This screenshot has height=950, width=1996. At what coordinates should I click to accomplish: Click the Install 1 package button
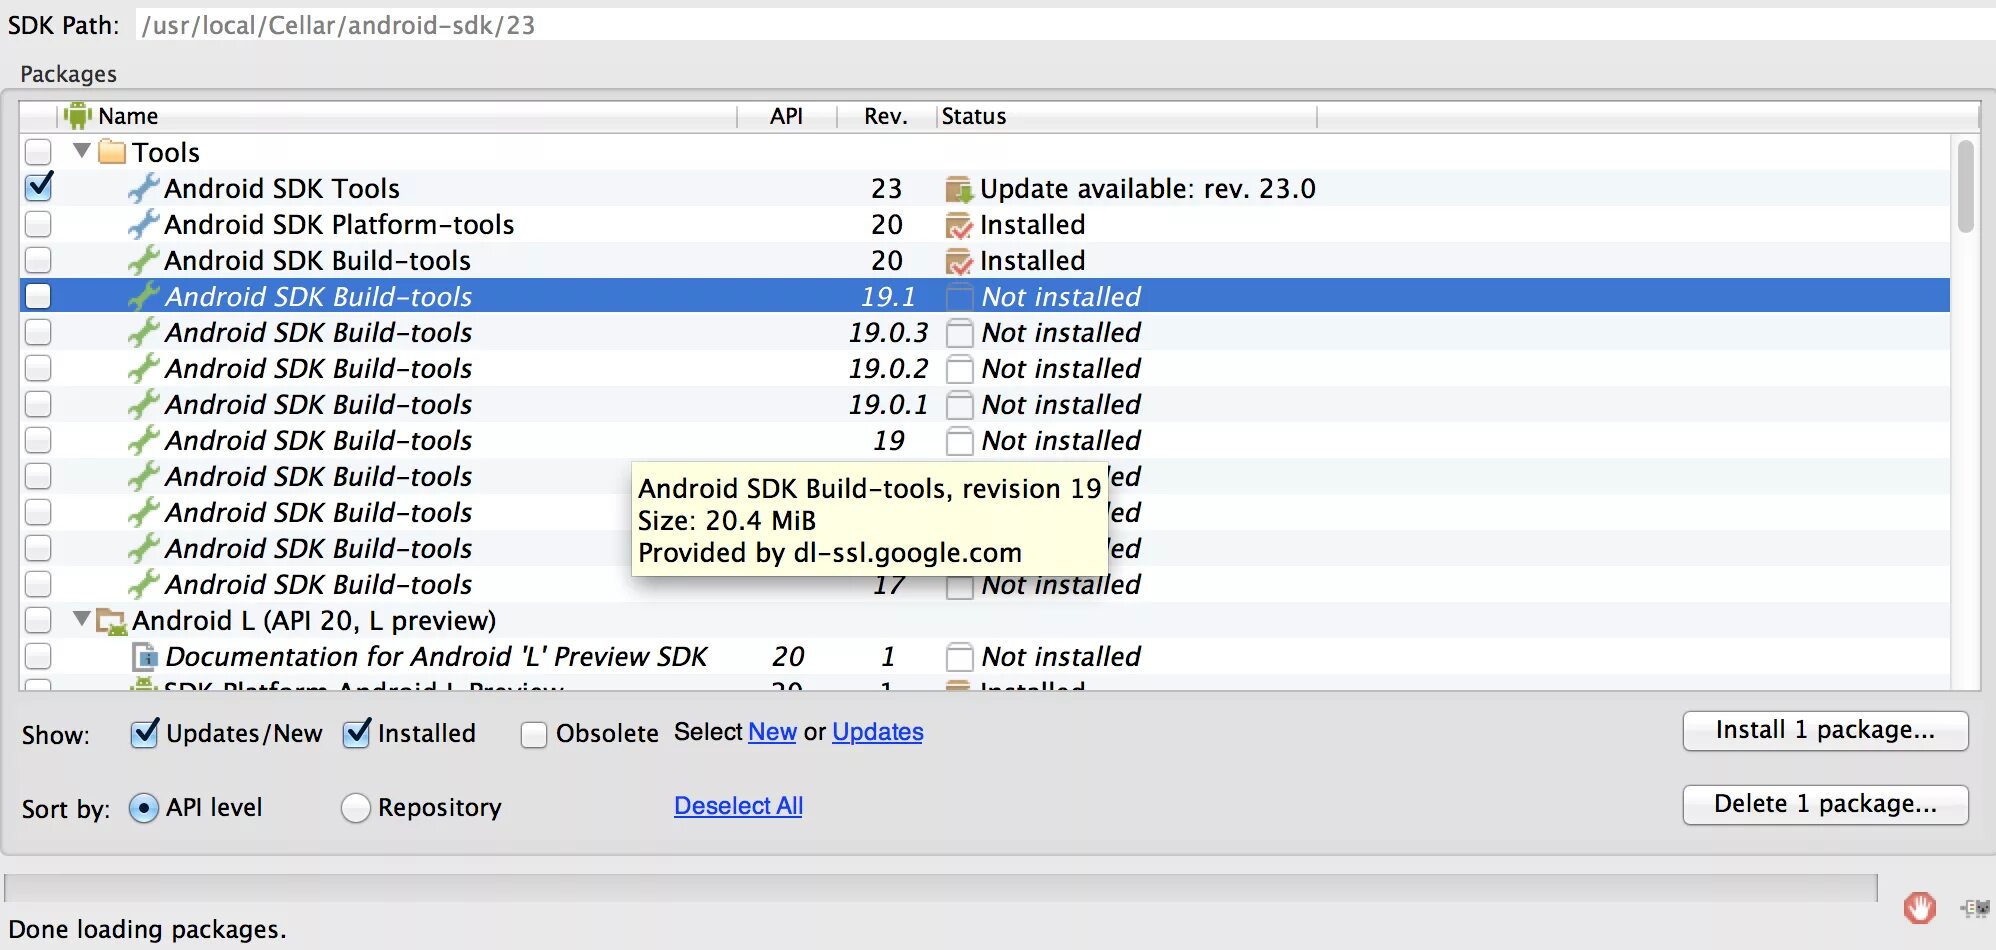(x=1825, y=730)
